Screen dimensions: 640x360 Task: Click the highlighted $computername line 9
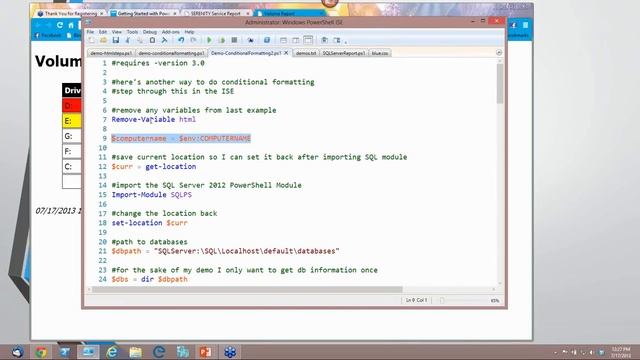(x=181, y=138)
